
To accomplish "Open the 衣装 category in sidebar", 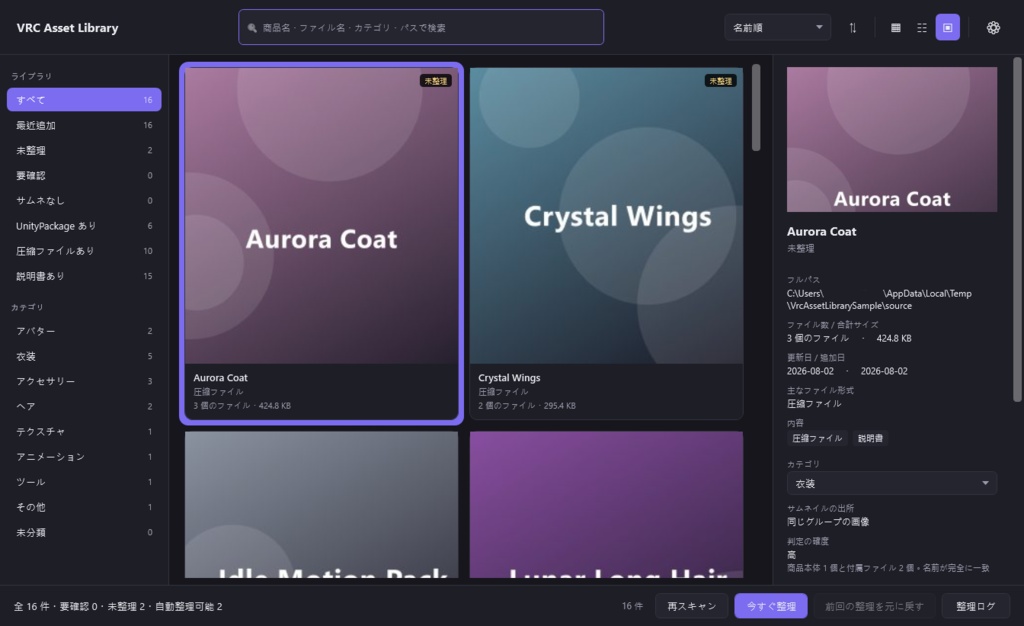I will (x=84, y=356).
